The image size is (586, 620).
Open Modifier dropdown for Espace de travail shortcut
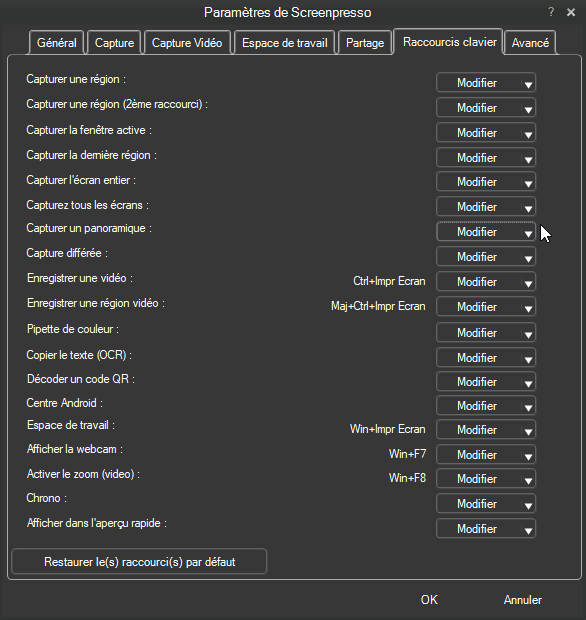(x=486, y=430)
